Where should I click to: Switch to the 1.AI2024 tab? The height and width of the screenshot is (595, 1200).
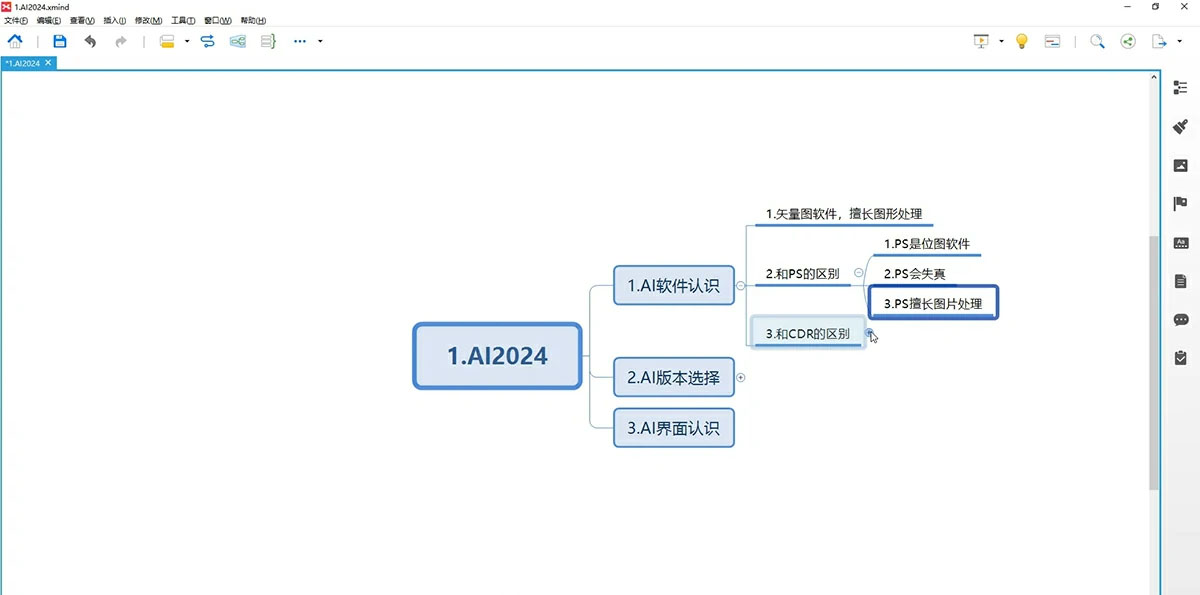23,62
